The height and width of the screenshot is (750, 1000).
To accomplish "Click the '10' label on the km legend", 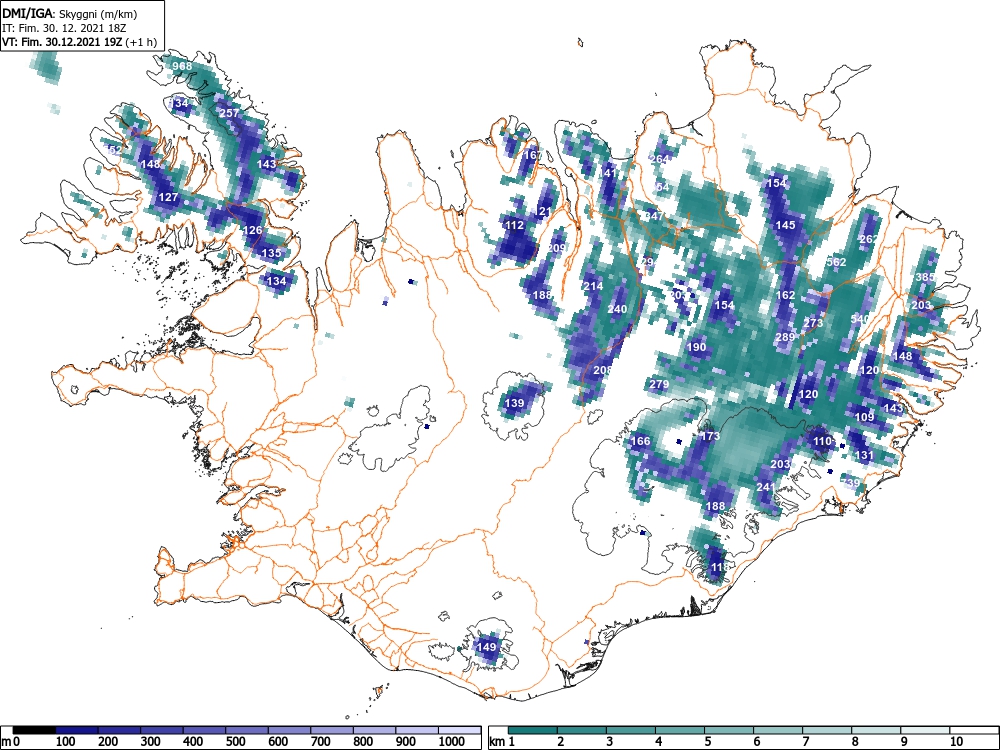I will click(x=955, y=742).
